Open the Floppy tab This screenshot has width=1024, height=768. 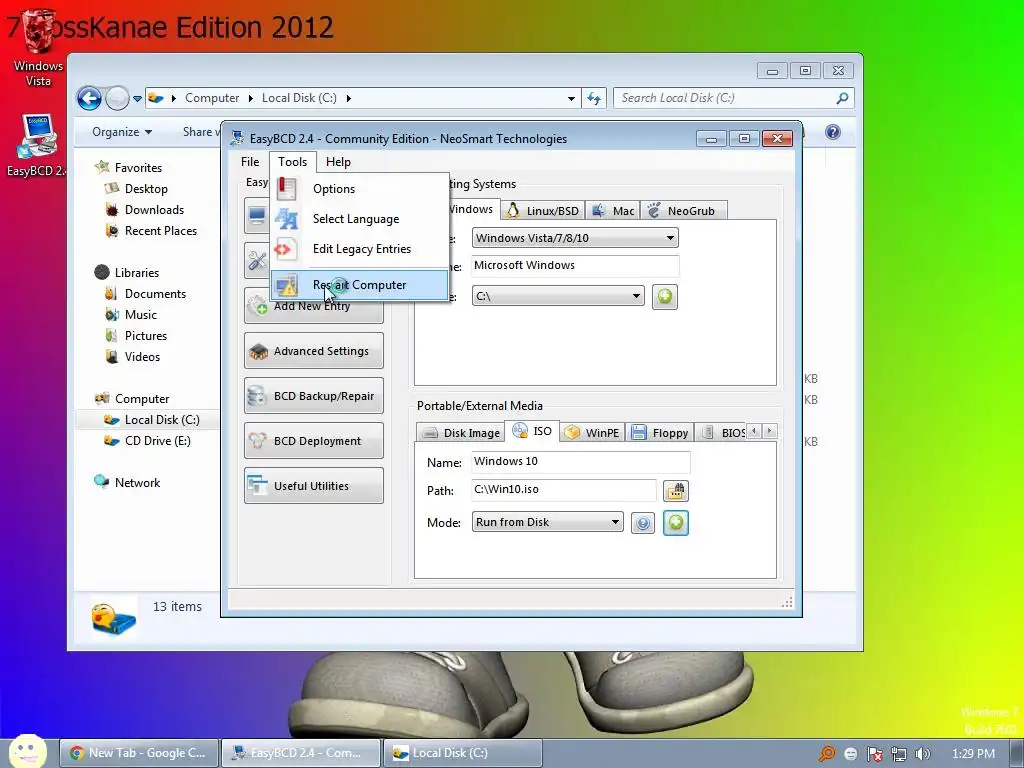pos(660,432)
